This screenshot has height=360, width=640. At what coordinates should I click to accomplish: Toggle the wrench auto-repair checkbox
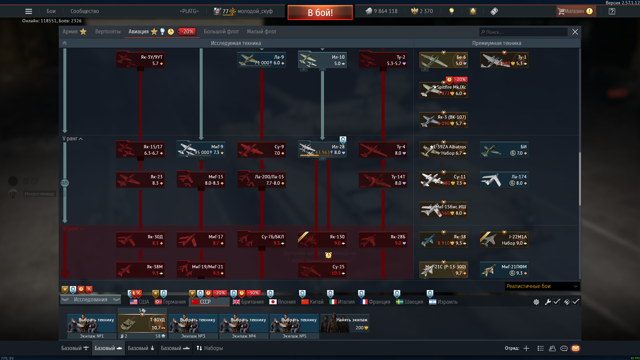(x=556, y=302)
